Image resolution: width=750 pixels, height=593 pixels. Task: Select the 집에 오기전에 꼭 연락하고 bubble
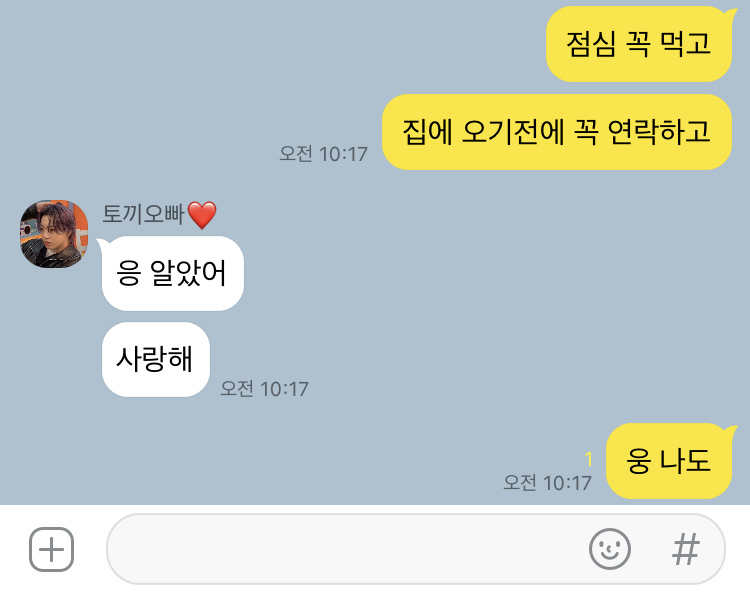pyautogui.click(x=557, y=132)
